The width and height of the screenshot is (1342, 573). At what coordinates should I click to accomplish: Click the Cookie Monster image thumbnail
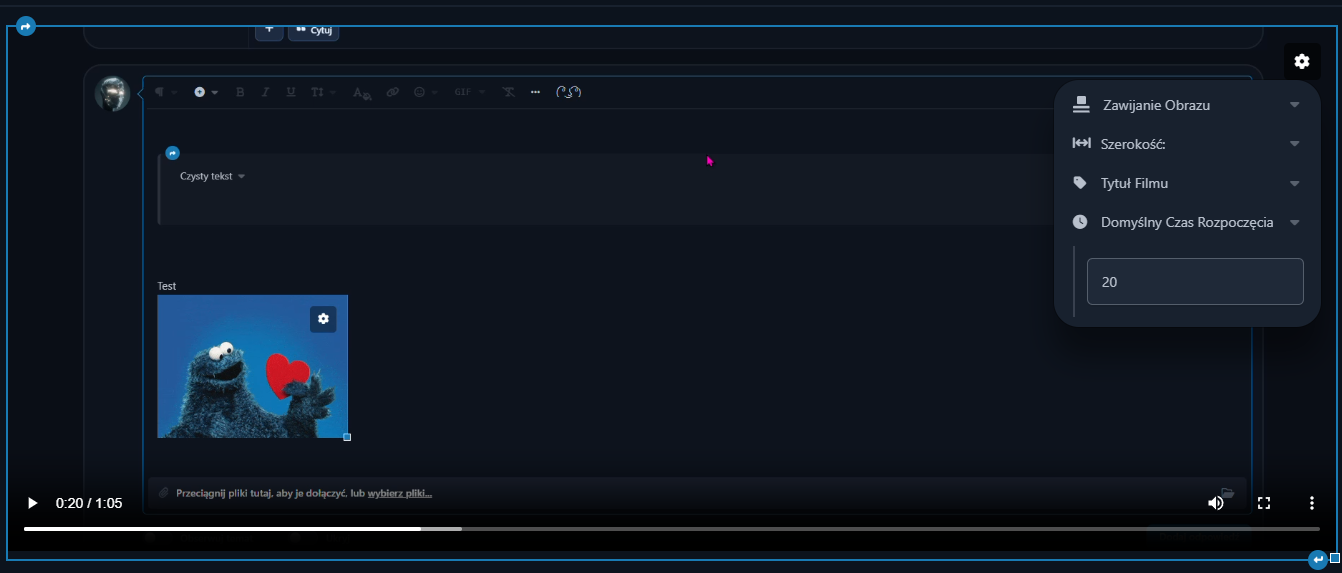pos(240,380)
